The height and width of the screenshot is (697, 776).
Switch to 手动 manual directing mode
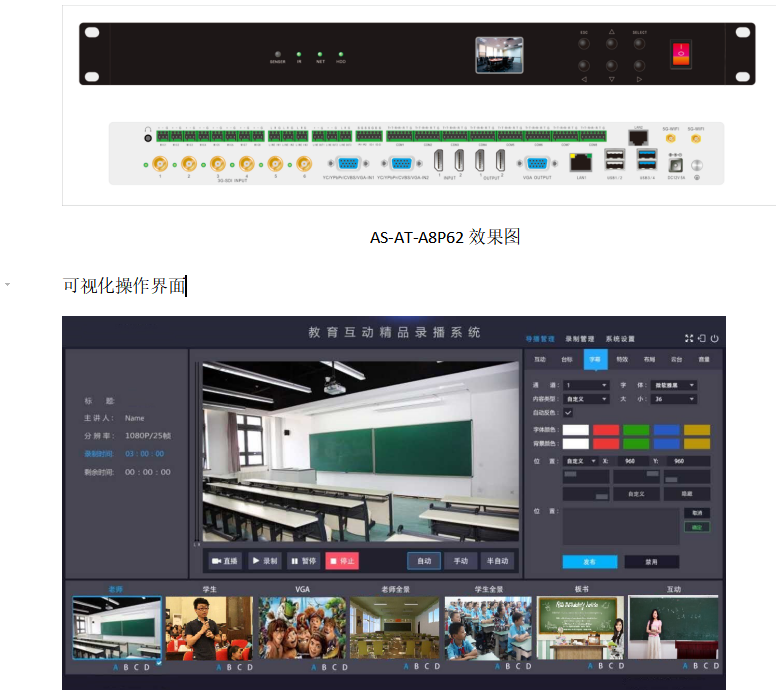[x=457, y=561]
